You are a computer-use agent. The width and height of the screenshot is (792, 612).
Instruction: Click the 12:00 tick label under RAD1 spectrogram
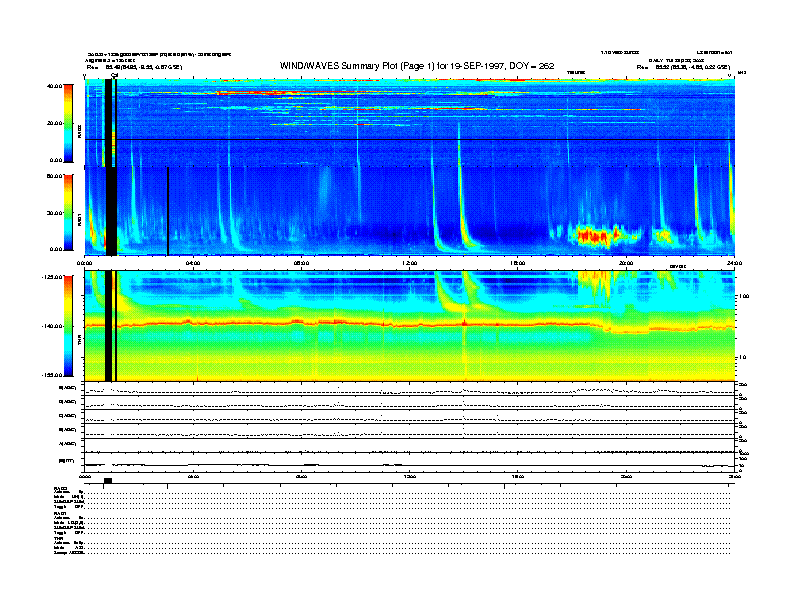(x=410, y=263)
